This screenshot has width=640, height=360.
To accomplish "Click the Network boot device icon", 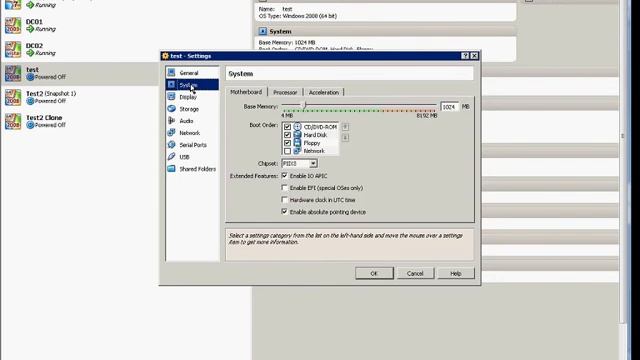I will (x=297, y=151).
